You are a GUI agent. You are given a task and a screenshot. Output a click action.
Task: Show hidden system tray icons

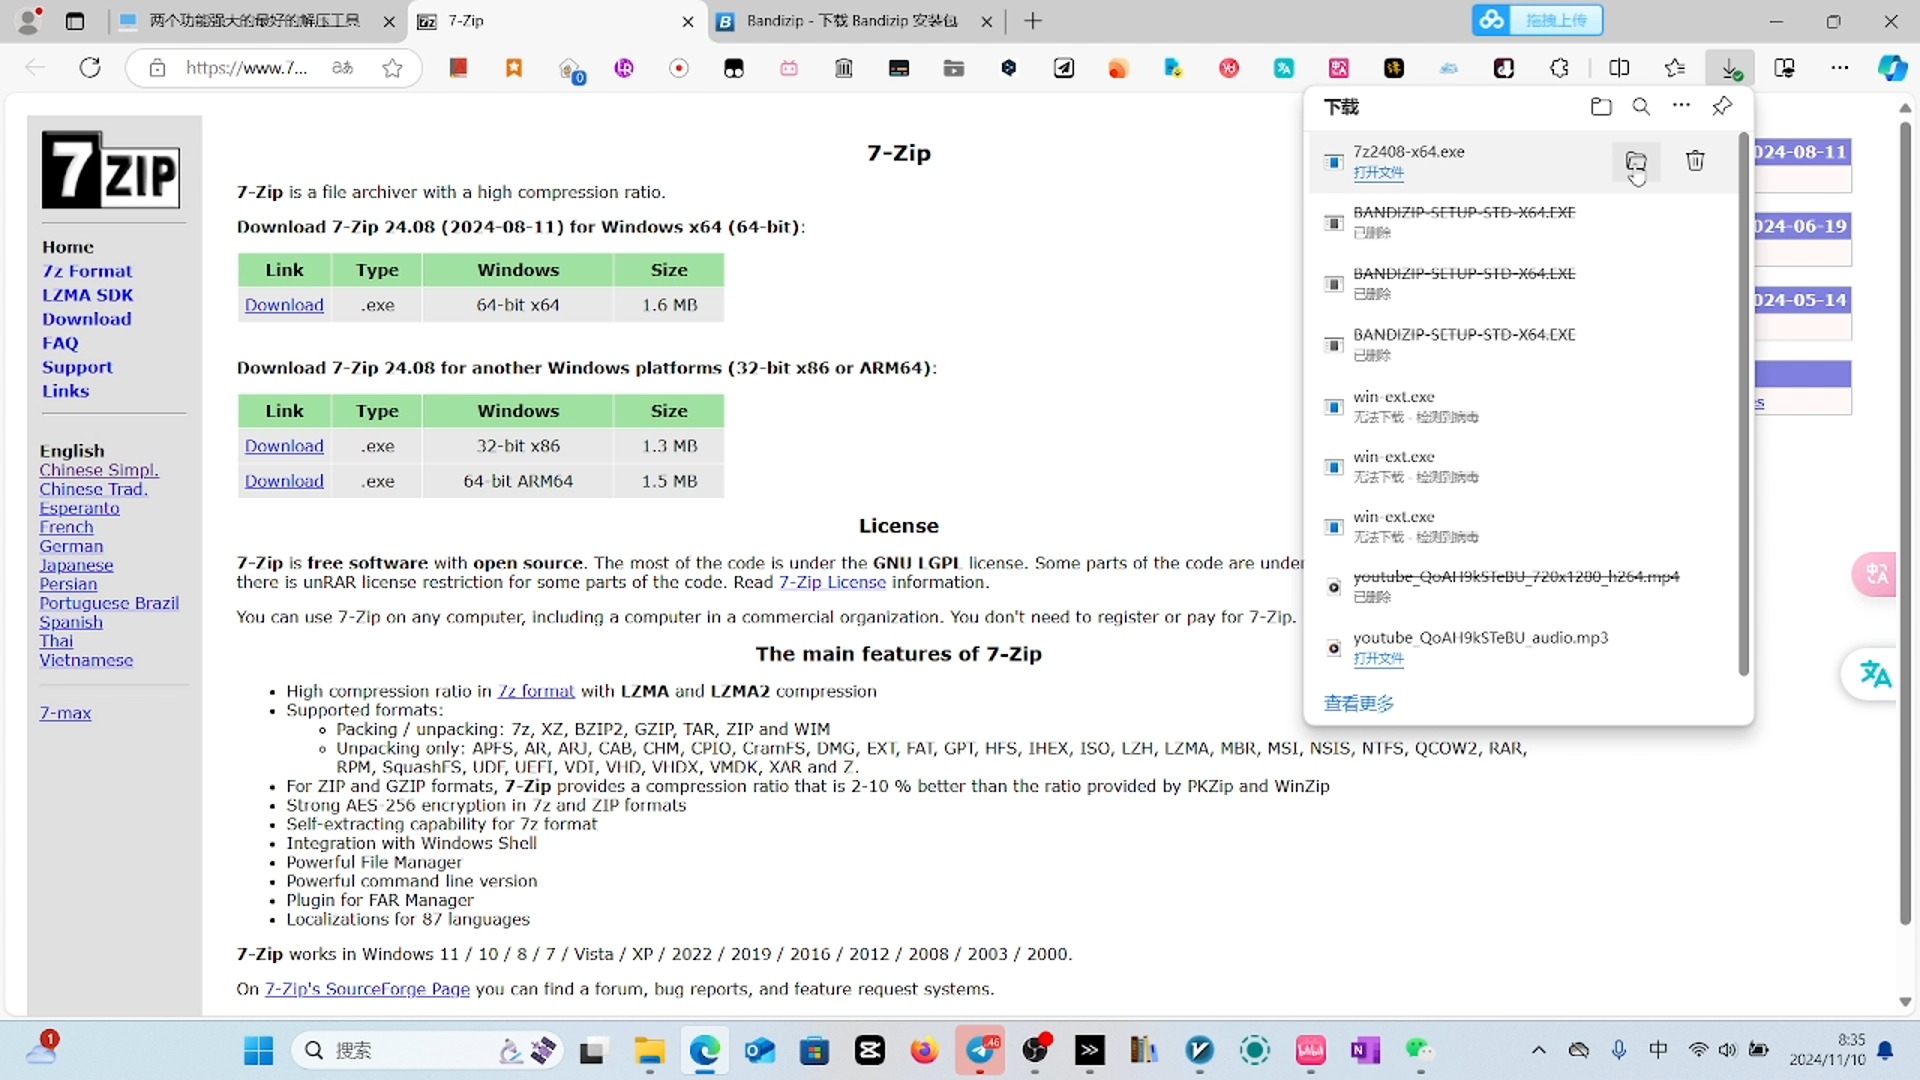1538,1050
